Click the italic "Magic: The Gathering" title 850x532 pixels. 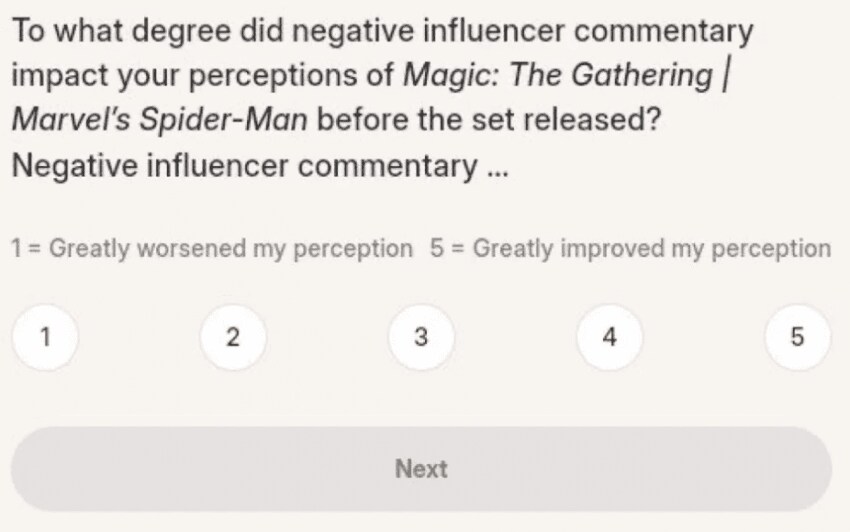[558, 75]
